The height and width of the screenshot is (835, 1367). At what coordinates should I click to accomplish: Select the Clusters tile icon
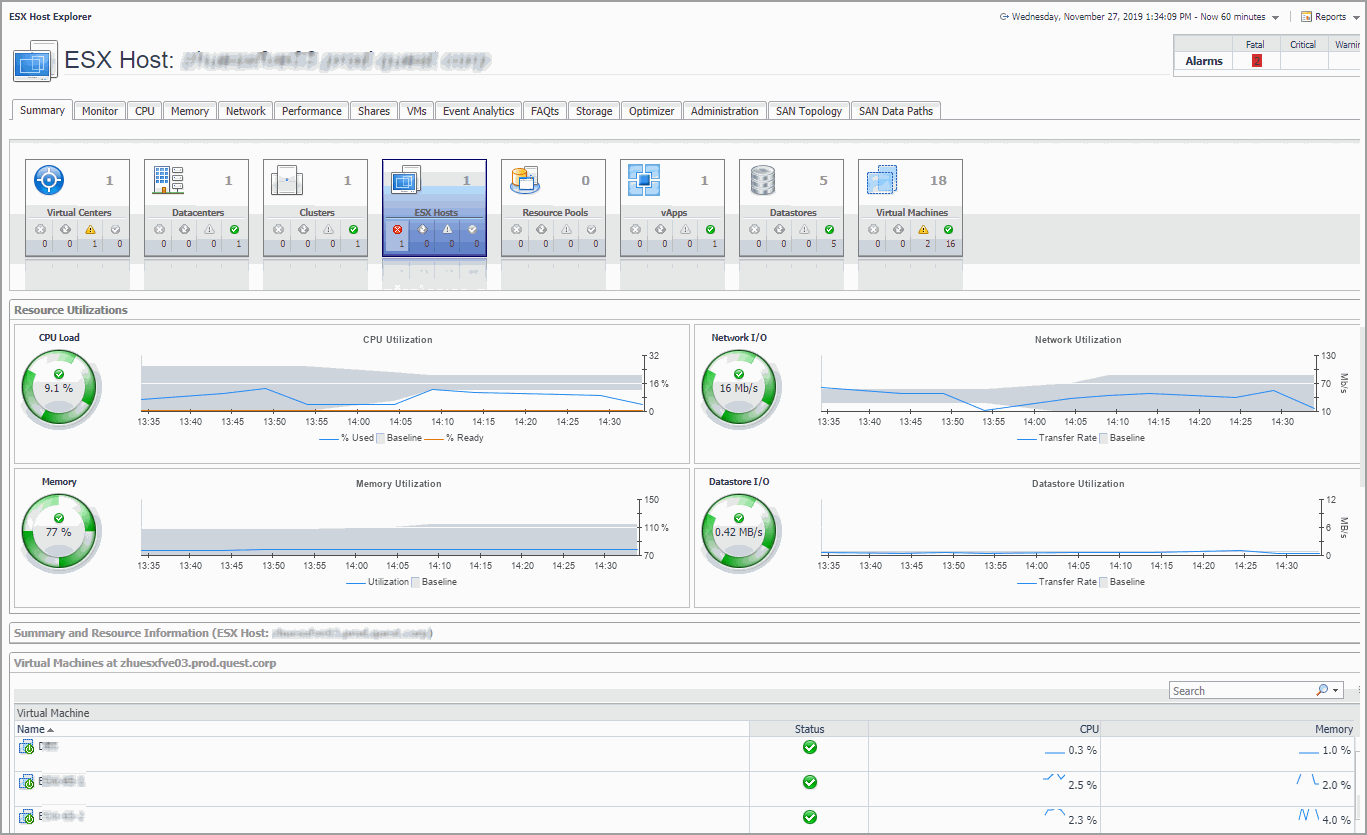(287, 180)
